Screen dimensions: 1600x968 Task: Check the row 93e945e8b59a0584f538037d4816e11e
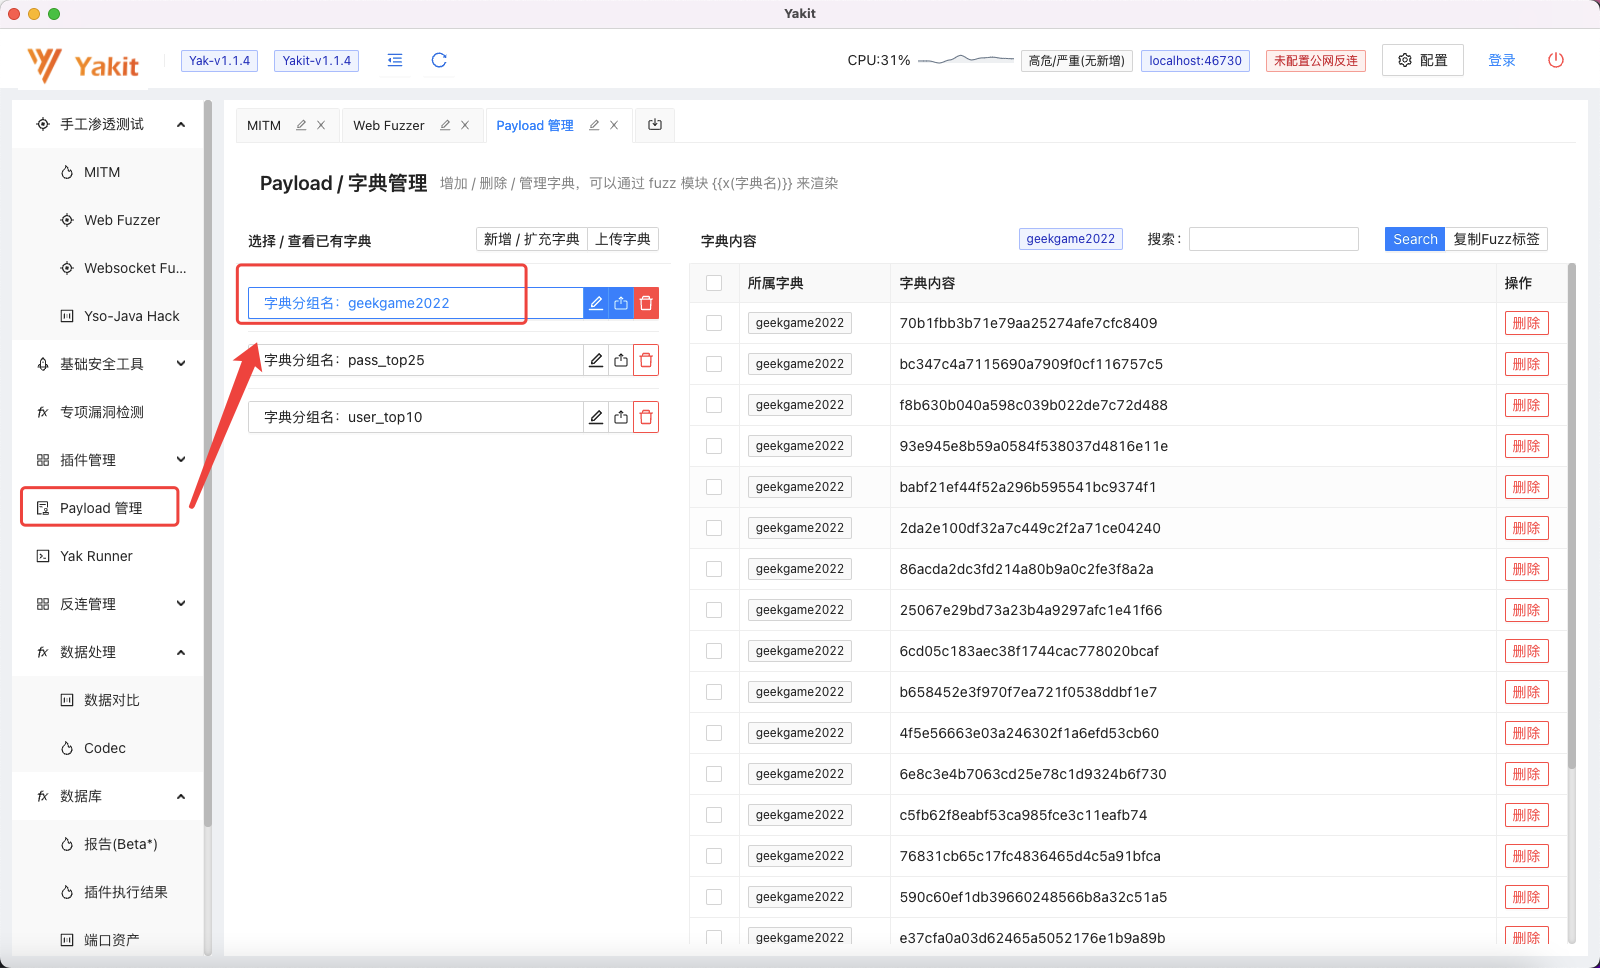(x=714, y=446)
